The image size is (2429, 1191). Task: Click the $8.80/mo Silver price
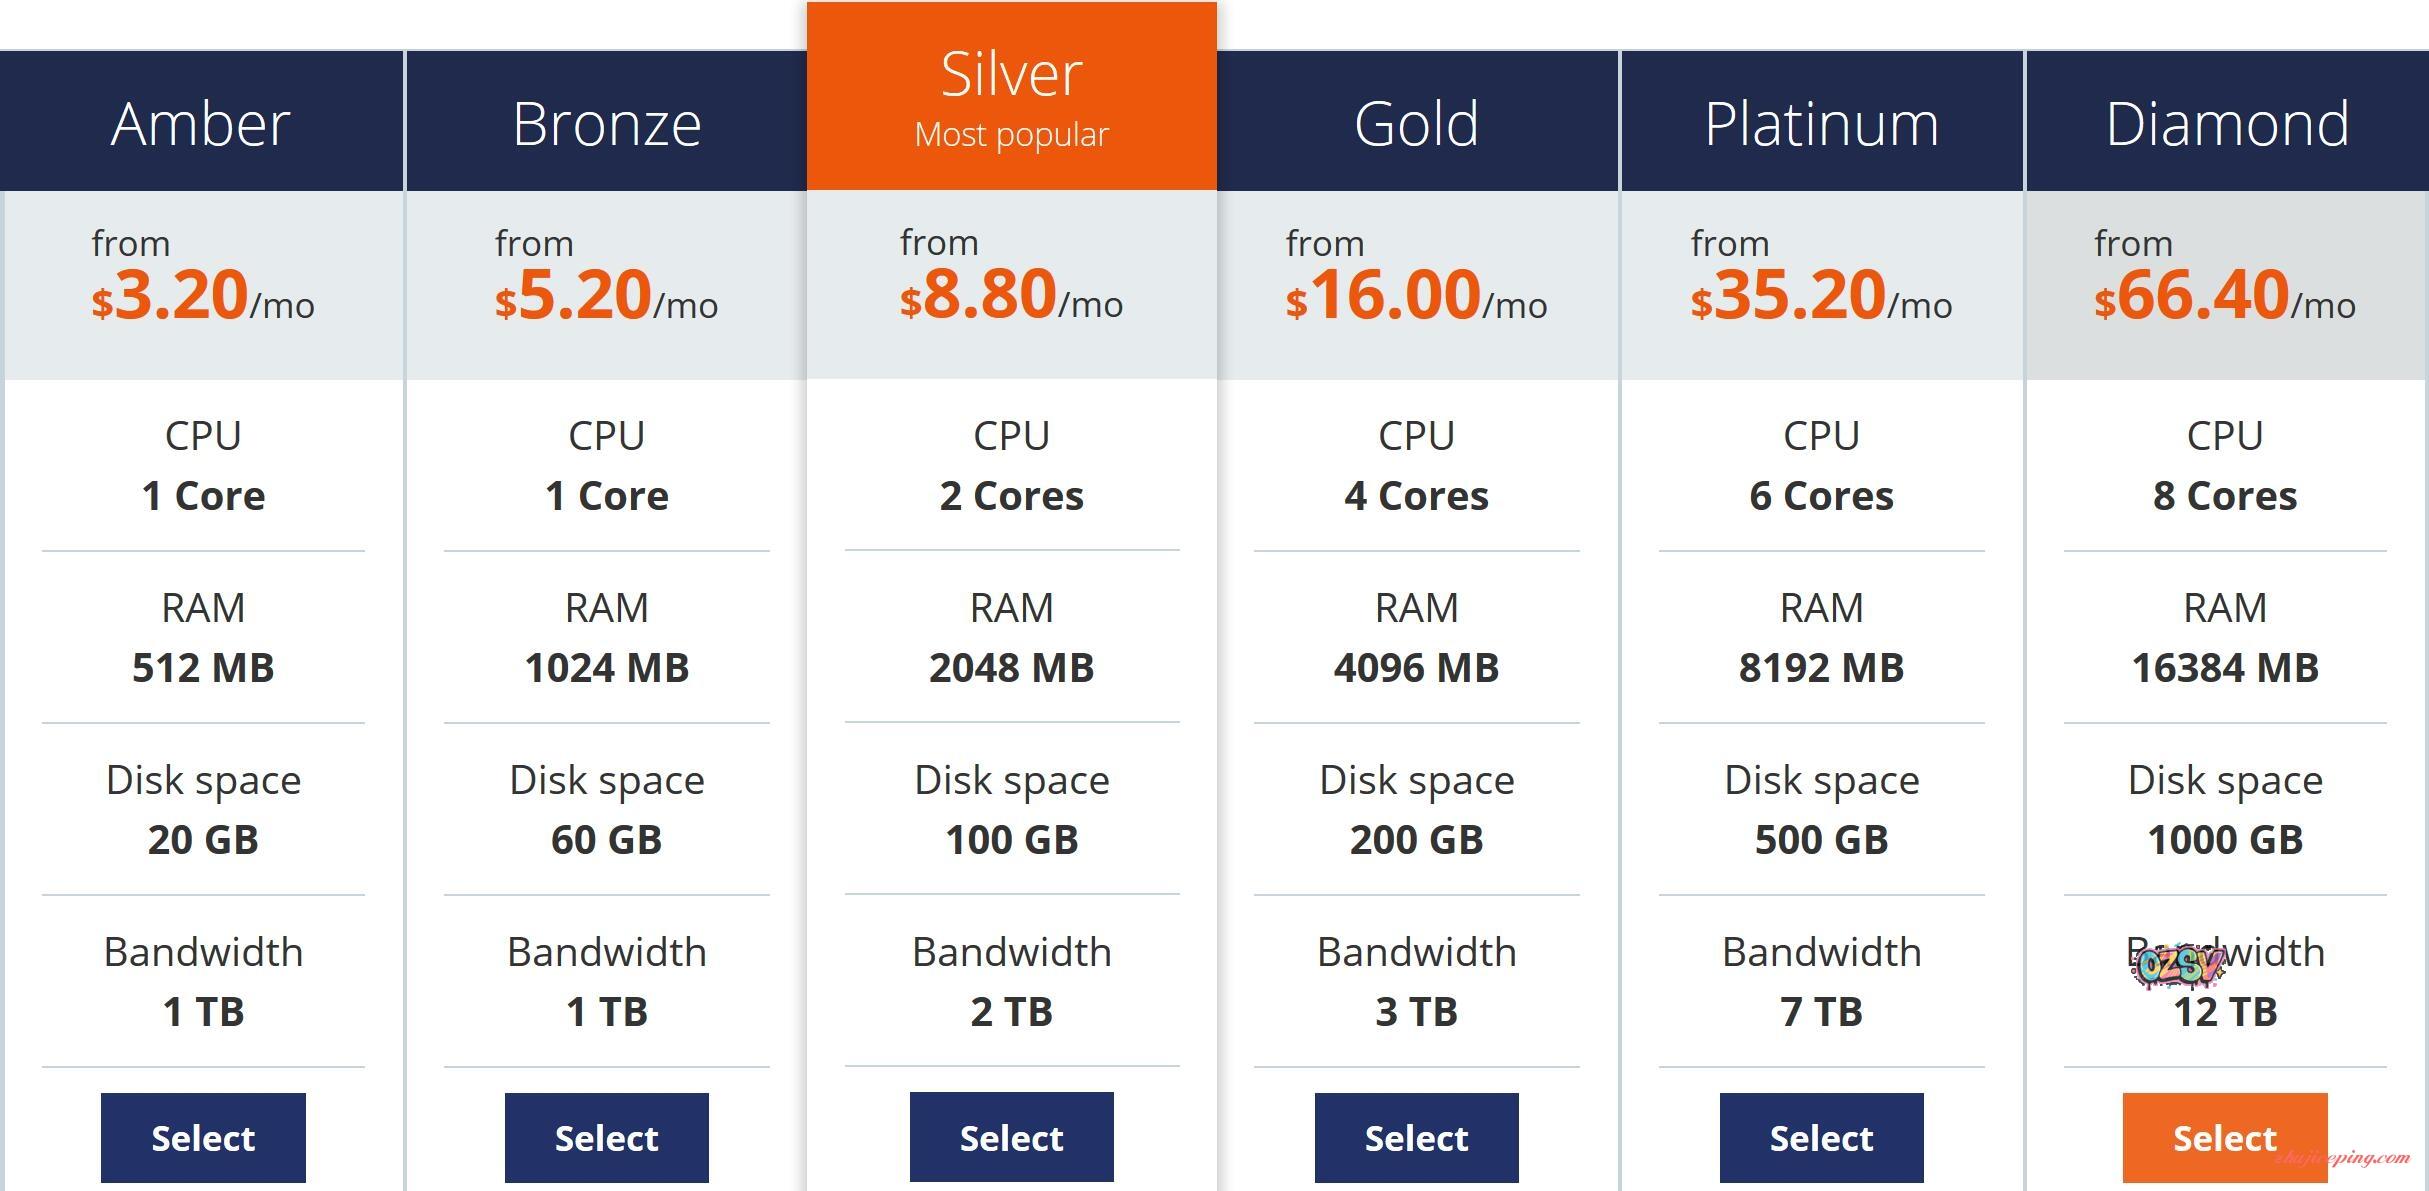coord(1011,295)
